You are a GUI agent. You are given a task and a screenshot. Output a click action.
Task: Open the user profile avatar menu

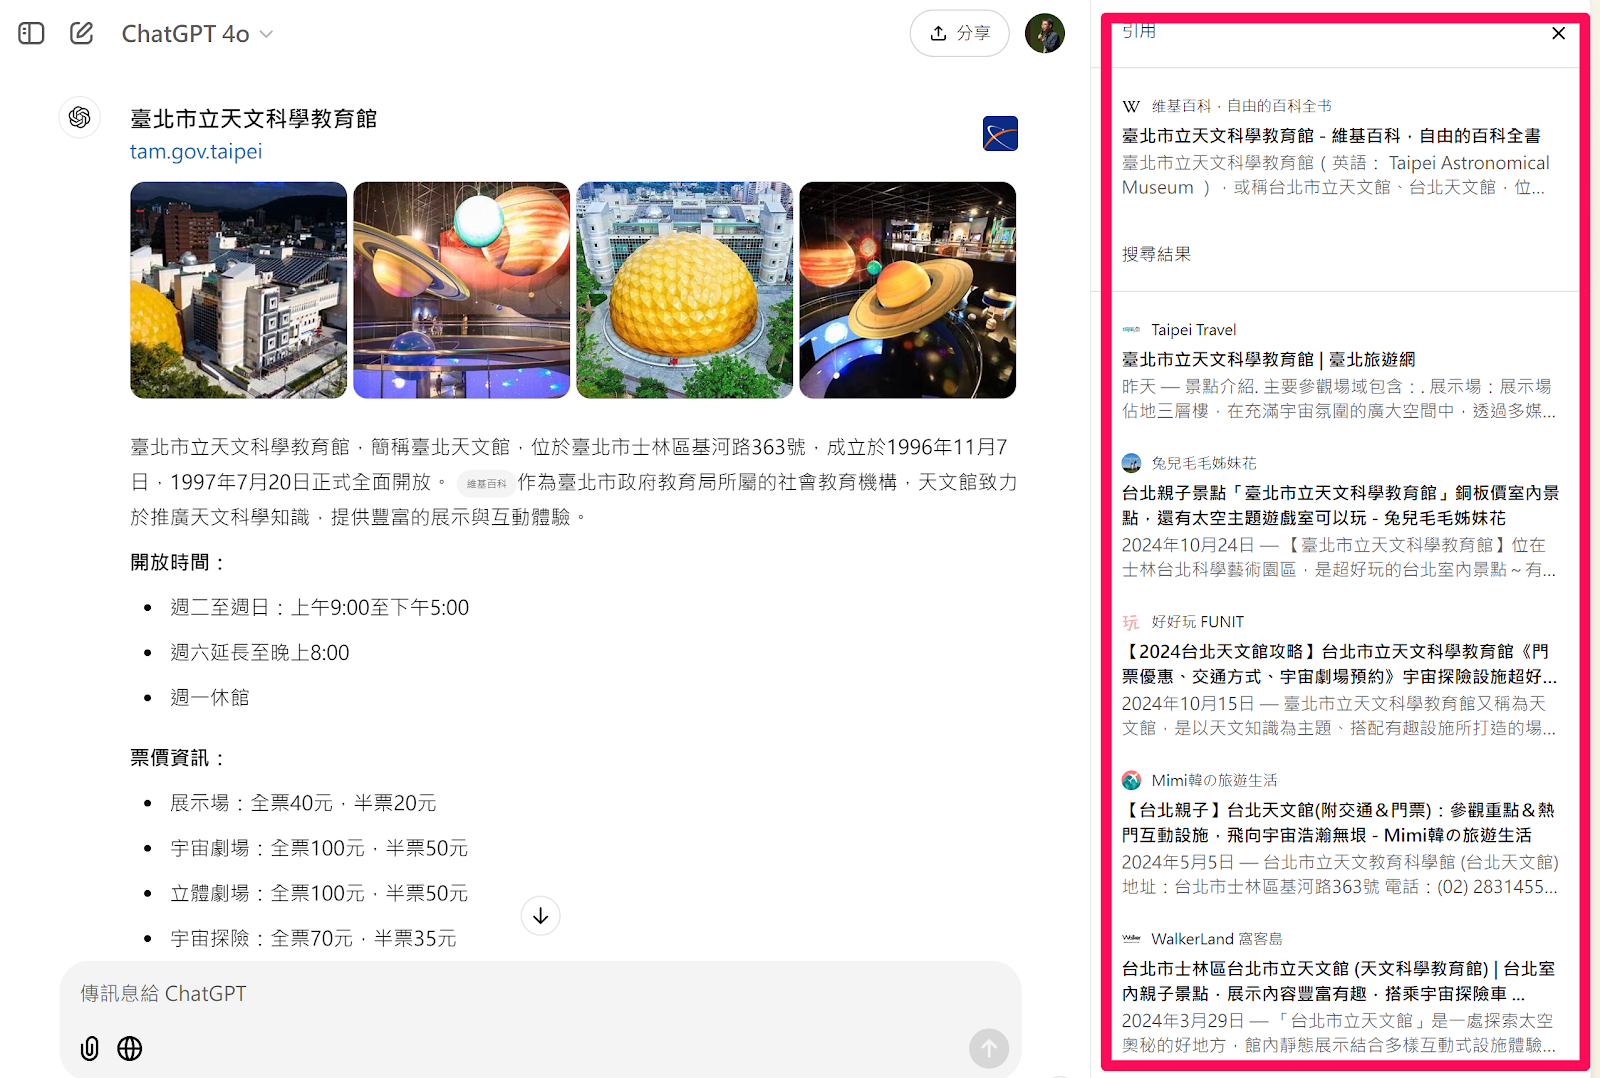tap(1045, 33)
